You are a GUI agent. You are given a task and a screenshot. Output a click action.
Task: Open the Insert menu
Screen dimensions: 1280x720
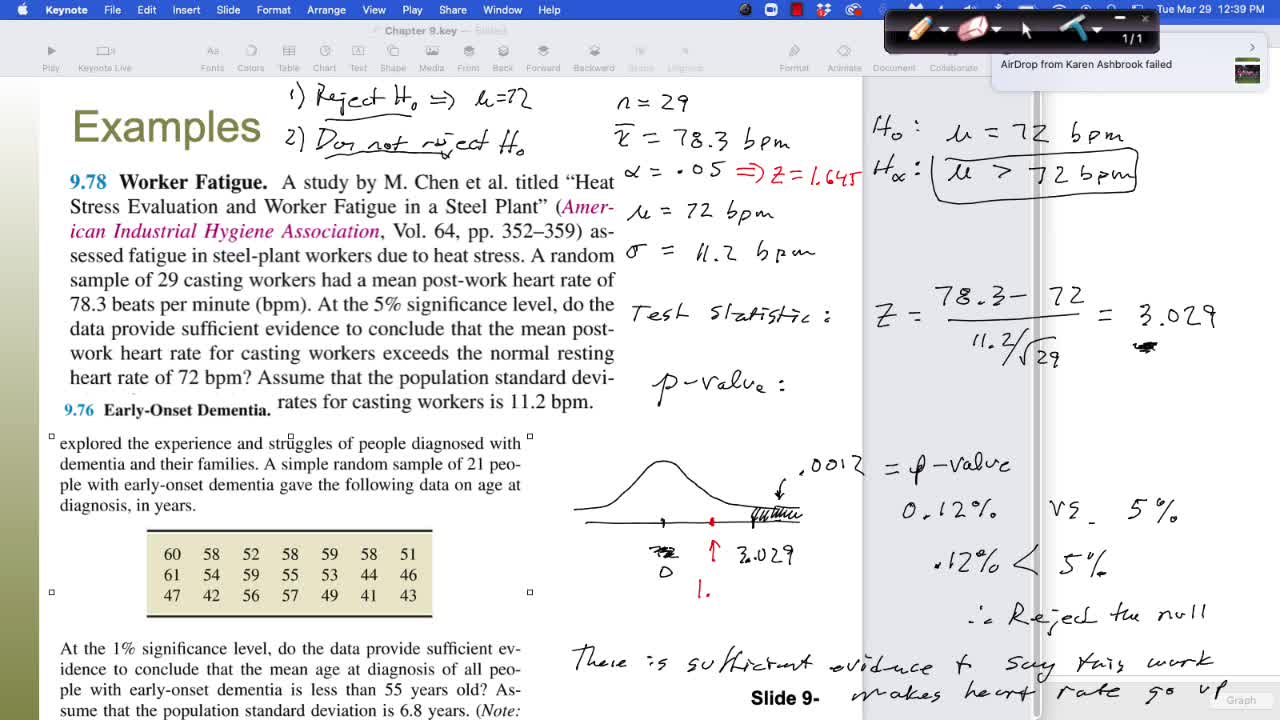pos(186,10)
